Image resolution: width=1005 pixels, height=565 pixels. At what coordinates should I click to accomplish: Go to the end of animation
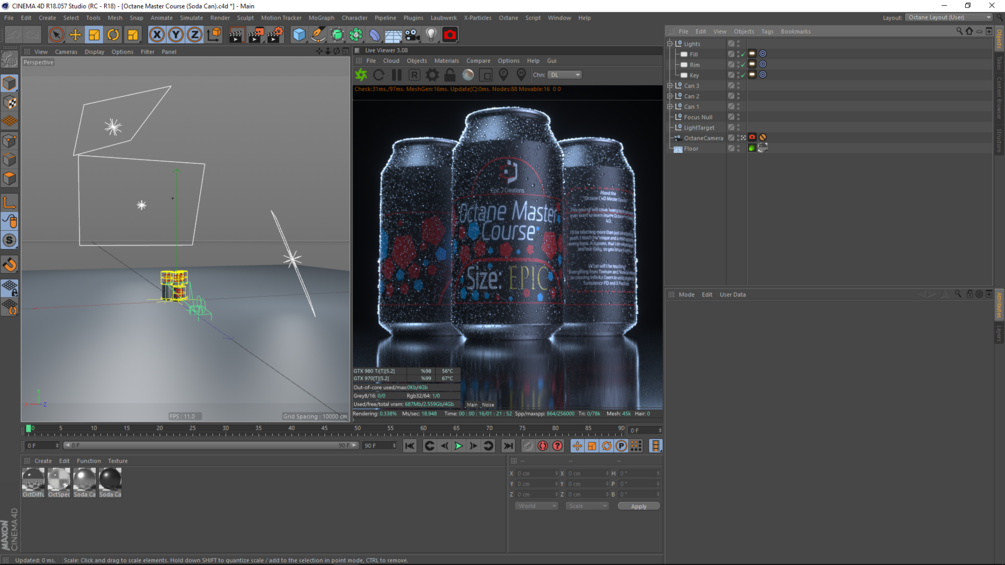click(x=508, y=446)
